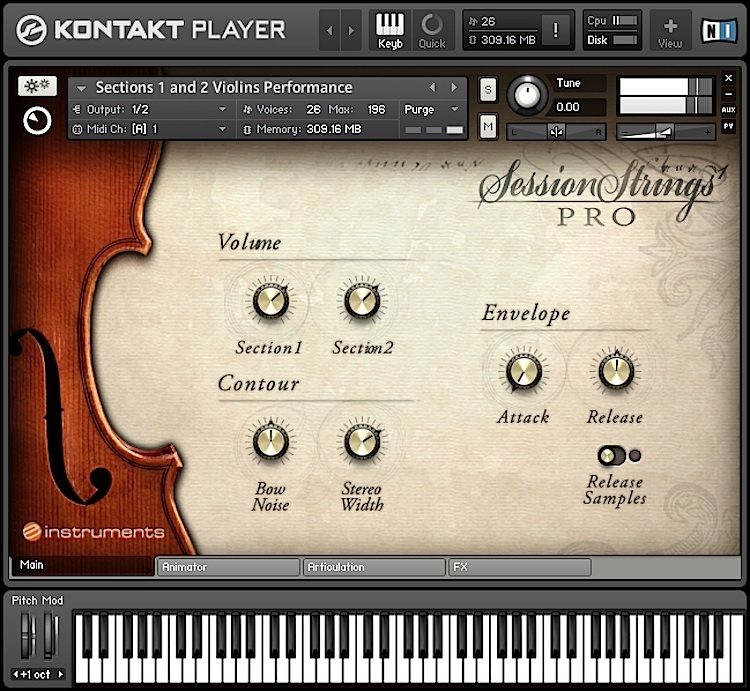Viewport: 750px width, 691px height.
Task: Open the View options plus icon
Action: [x=670, y=30]
